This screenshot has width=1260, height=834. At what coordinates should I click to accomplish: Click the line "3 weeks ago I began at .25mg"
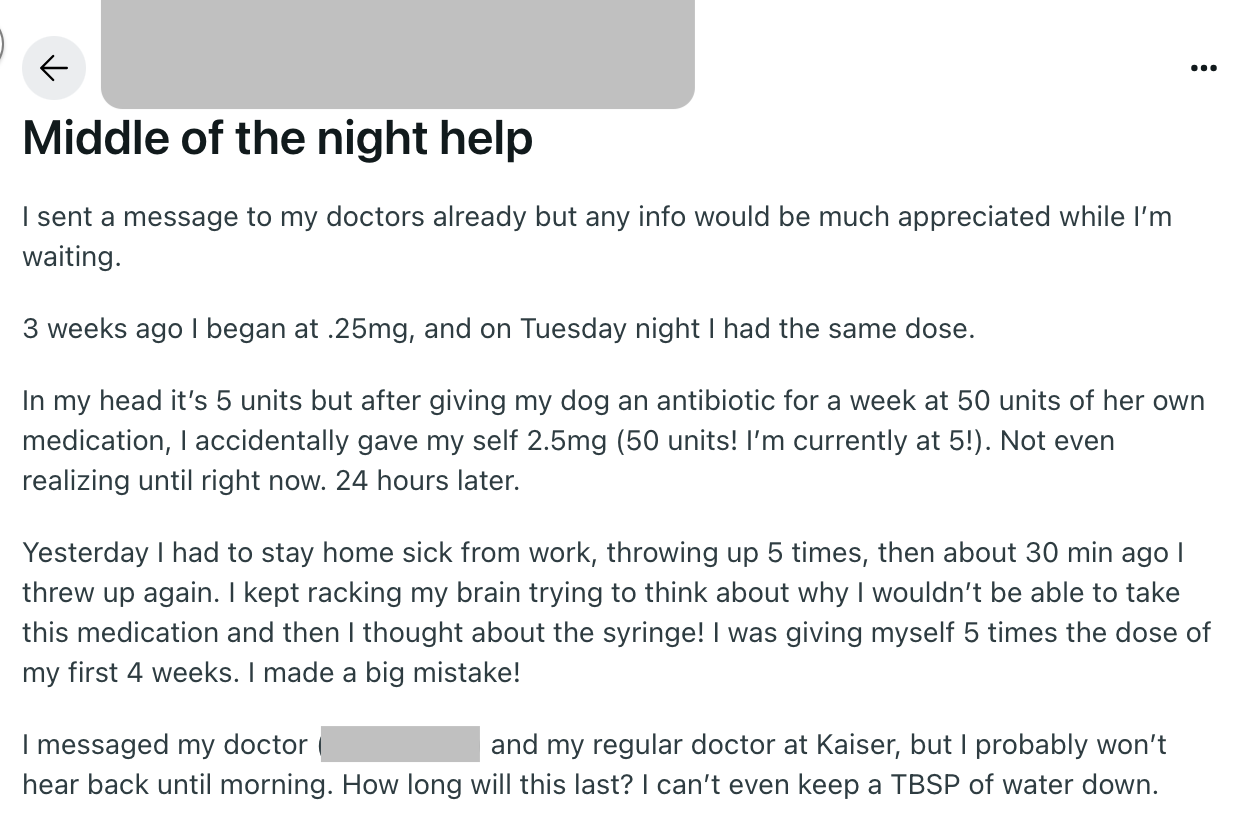(217, 329)
